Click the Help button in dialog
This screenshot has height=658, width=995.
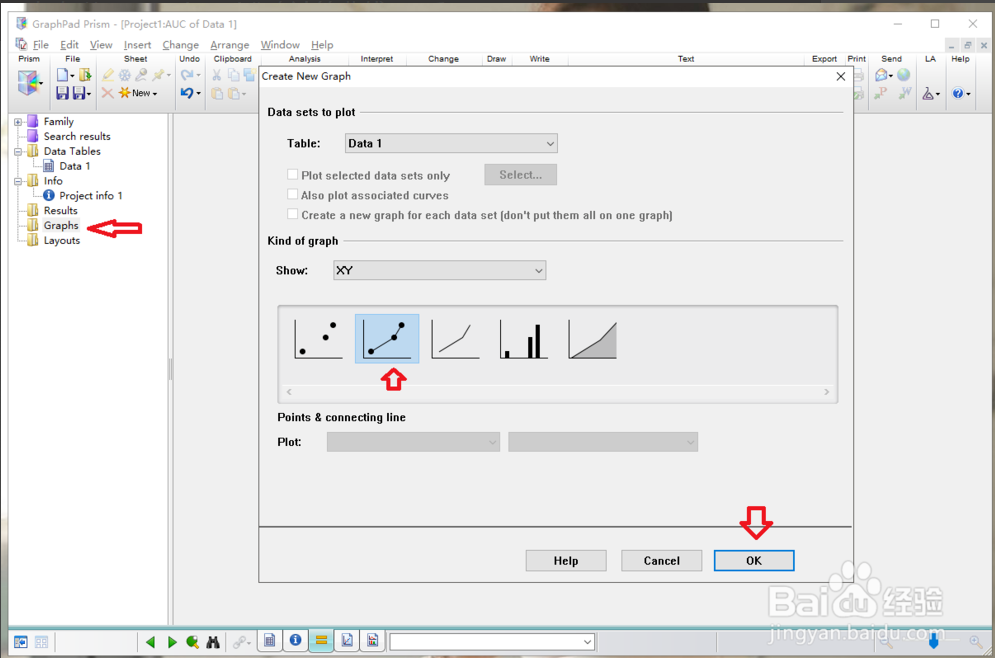[x=566, y=561]
